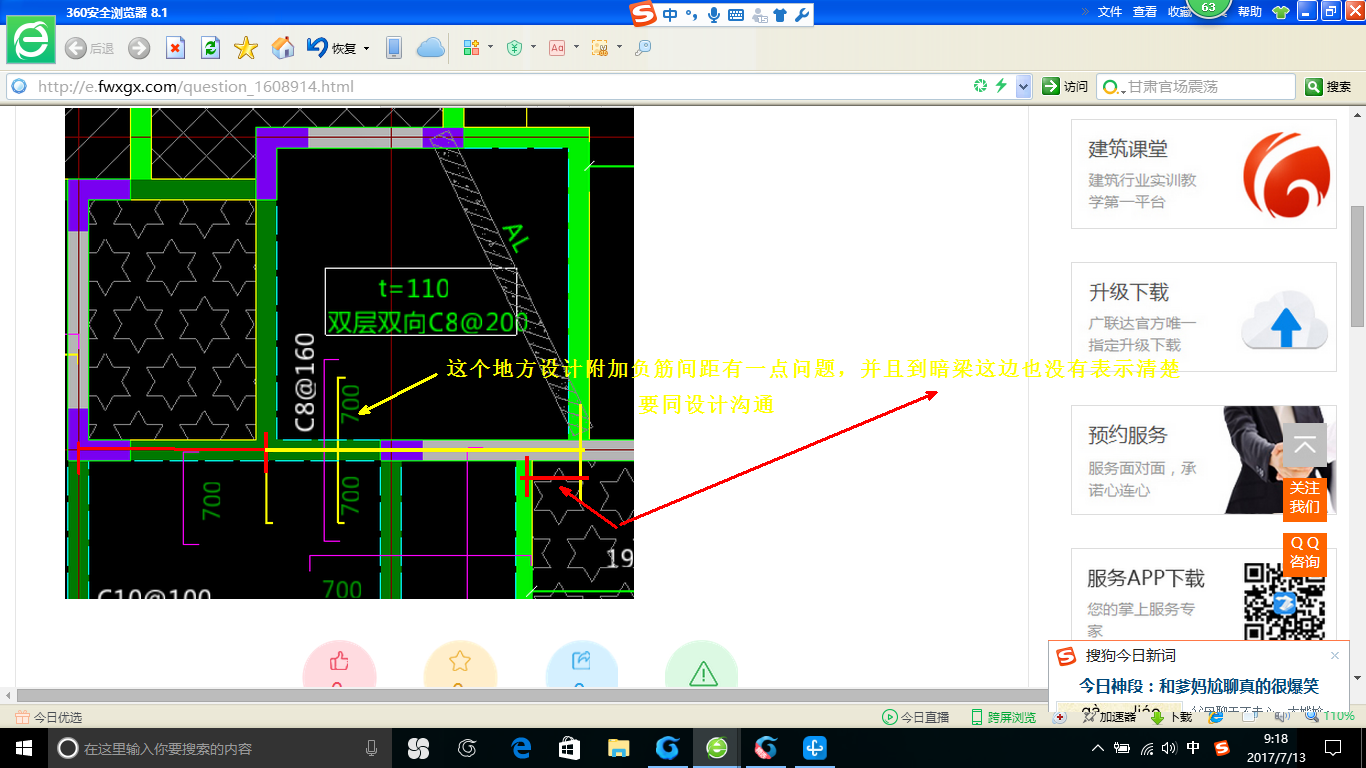
Task: Open the extensions grid icon
Action: coord(472,48)
